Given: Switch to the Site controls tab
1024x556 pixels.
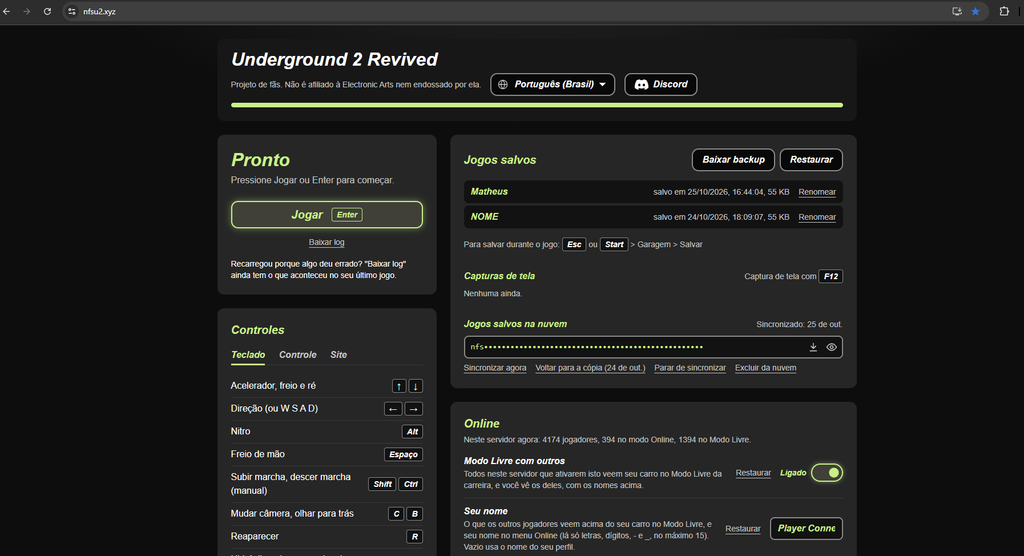Looking at the screenshot, I should (x=338, y=355).
